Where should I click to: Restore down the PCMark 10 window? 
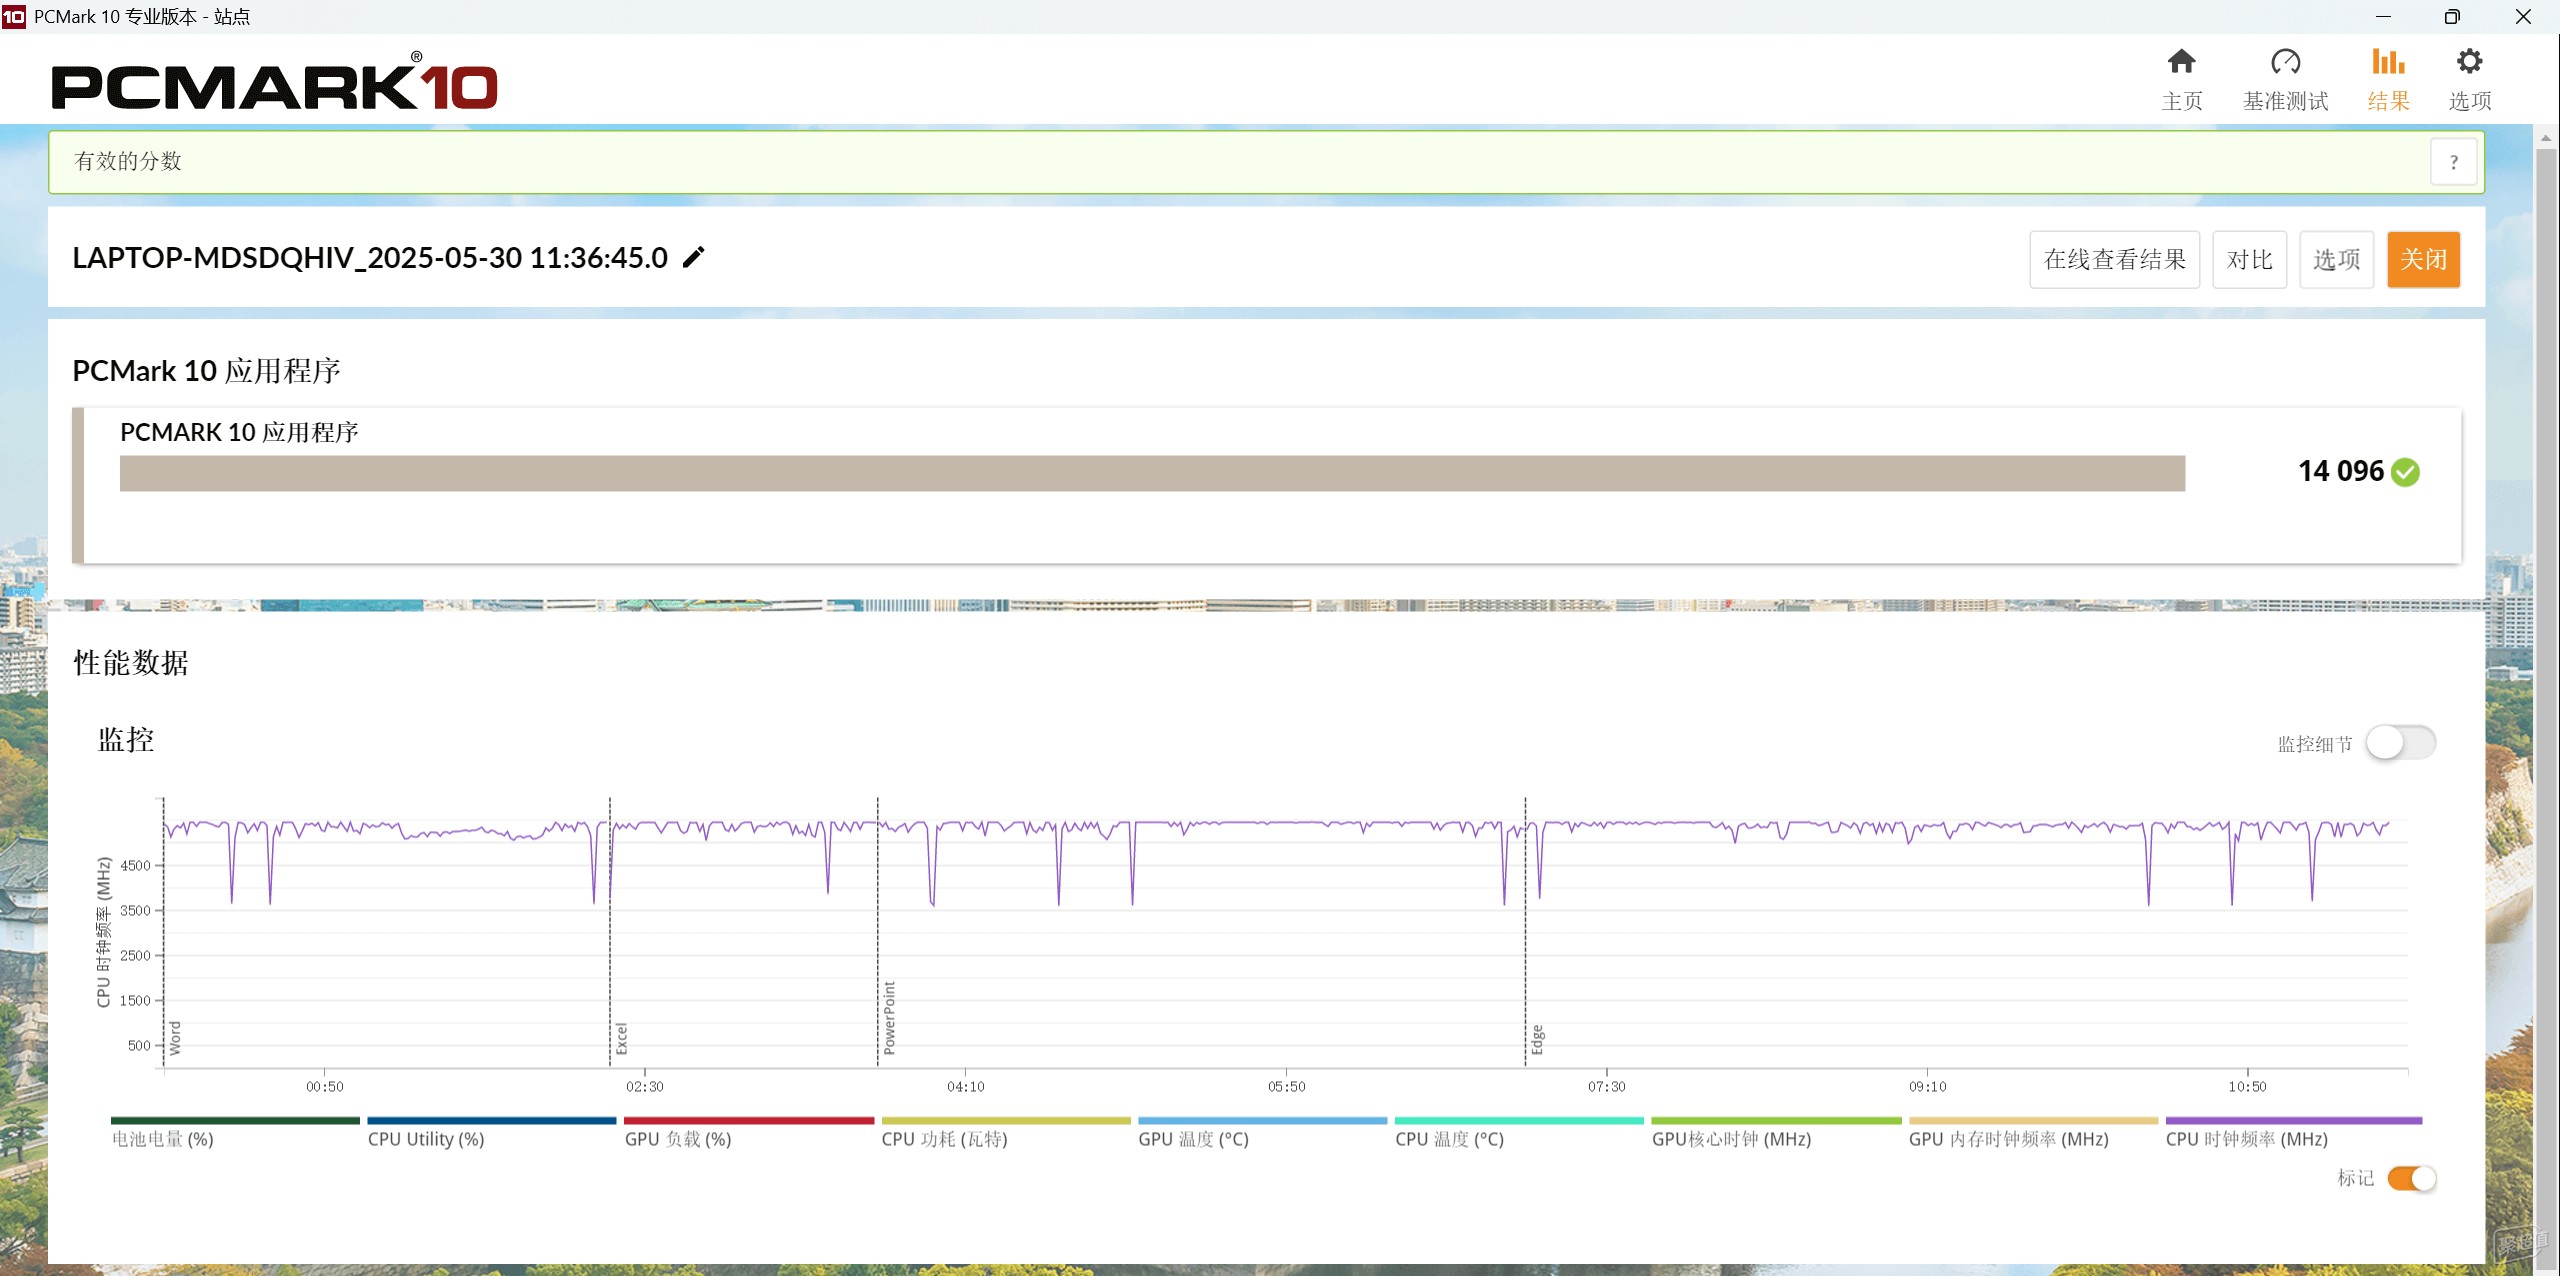[x=2452, y=17]
